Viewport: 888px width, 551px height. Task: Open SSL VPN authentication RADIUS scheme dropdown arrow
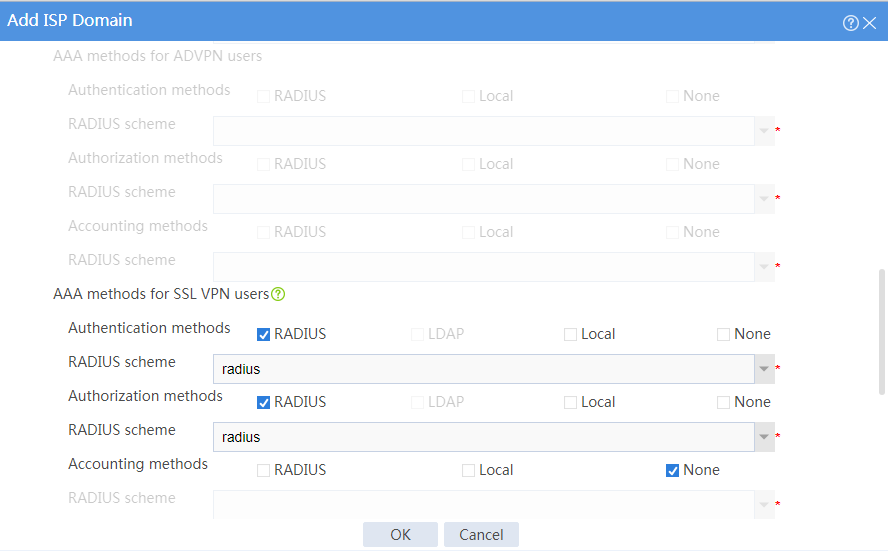point(764,369)
